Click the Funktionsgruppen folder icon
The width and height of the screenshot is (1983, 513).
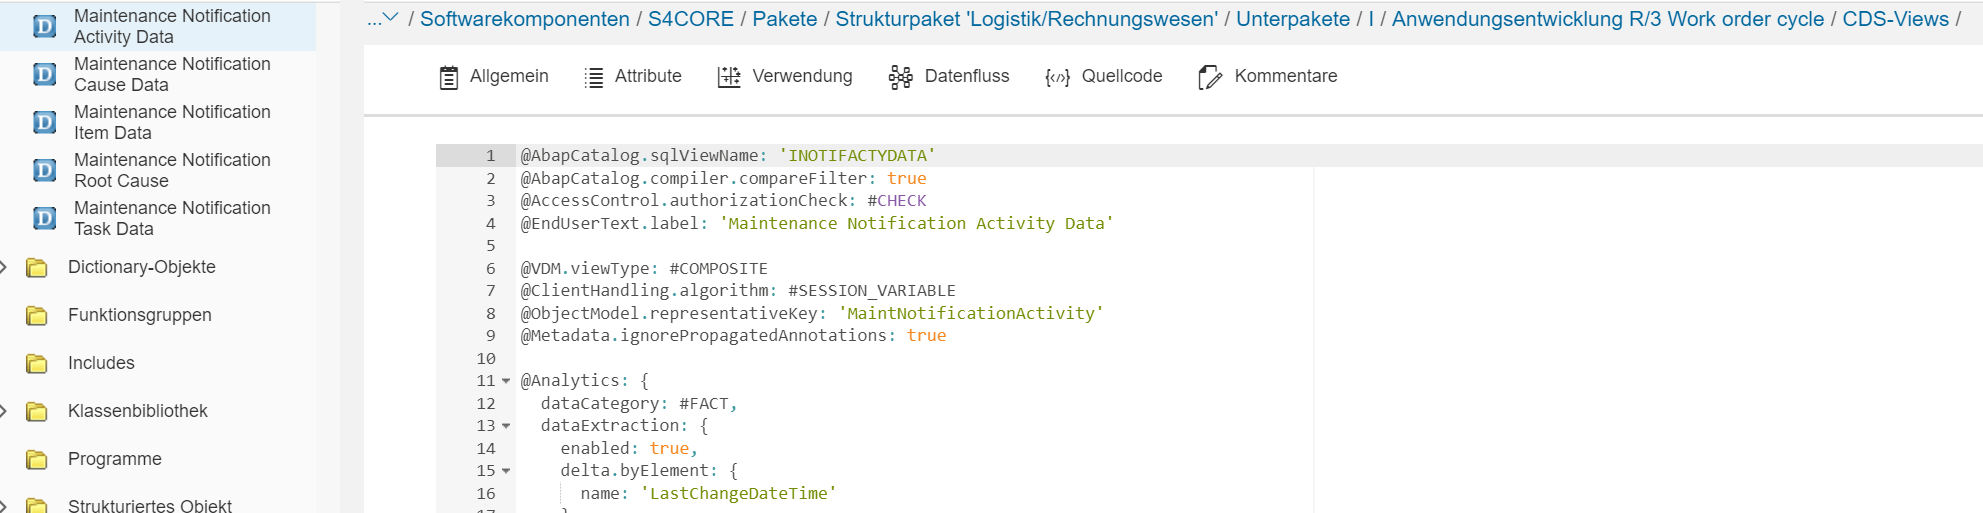(x=37, y=316)
